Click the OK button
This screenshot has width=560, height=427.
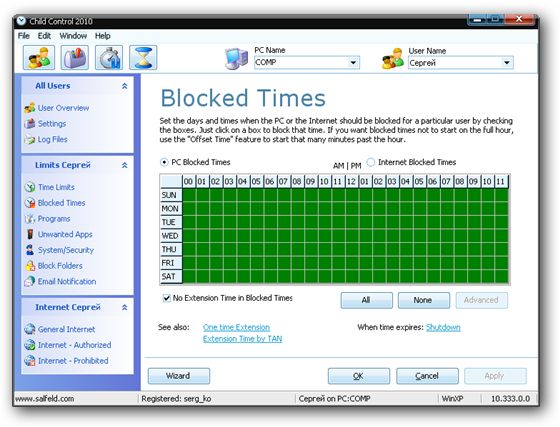click(x=359, y=376)
